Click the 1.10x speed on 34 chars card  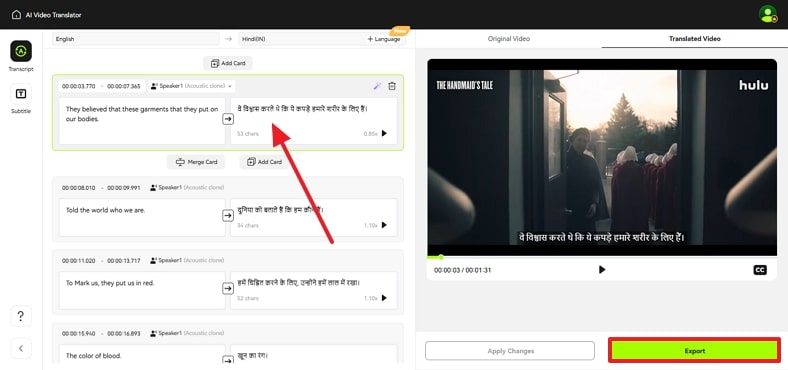[370, 225]
